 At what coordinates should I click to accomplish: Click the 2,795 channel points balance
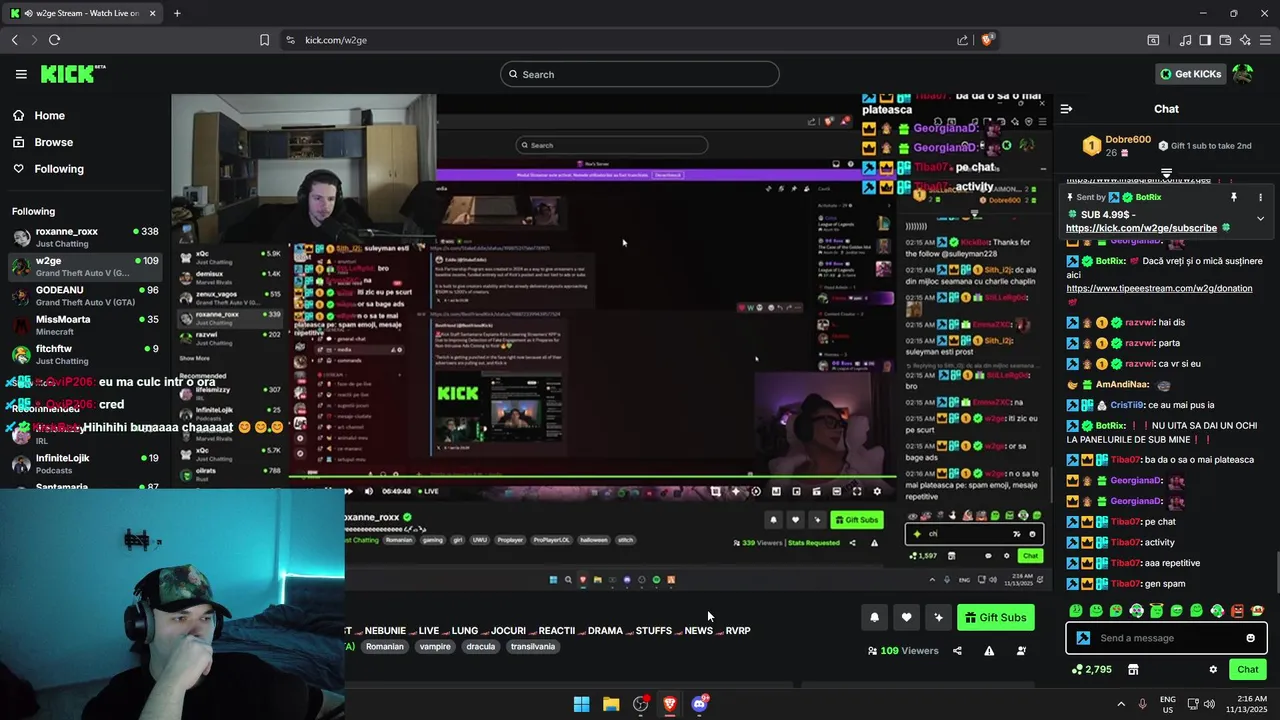[1091, 669]
